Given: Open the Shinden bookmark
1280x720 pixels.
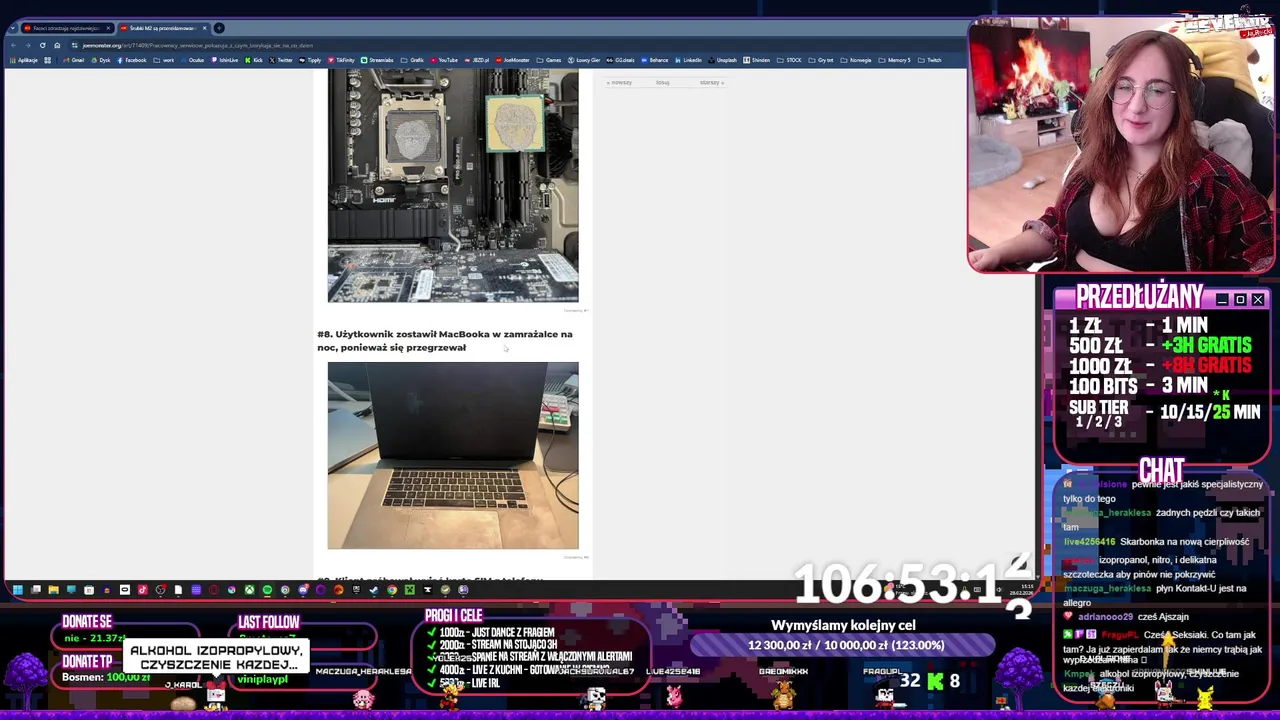Looking at the screenshot, I should (757, 60).
